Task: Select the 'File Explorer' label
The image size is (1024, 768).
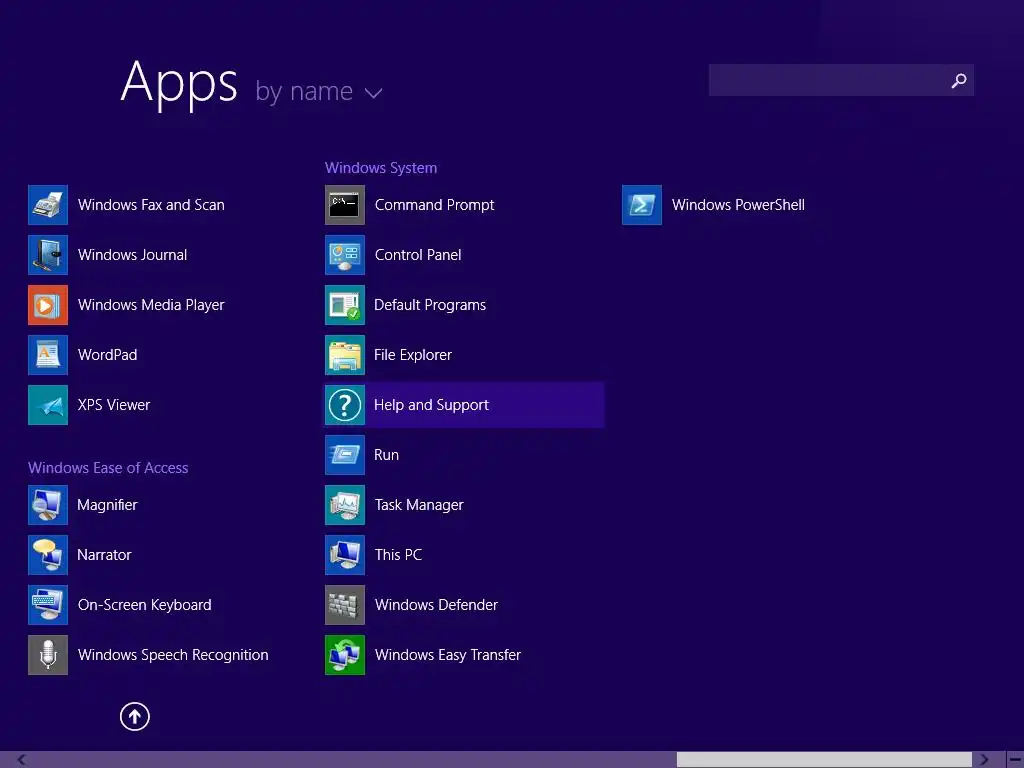Action: [413, 355]
